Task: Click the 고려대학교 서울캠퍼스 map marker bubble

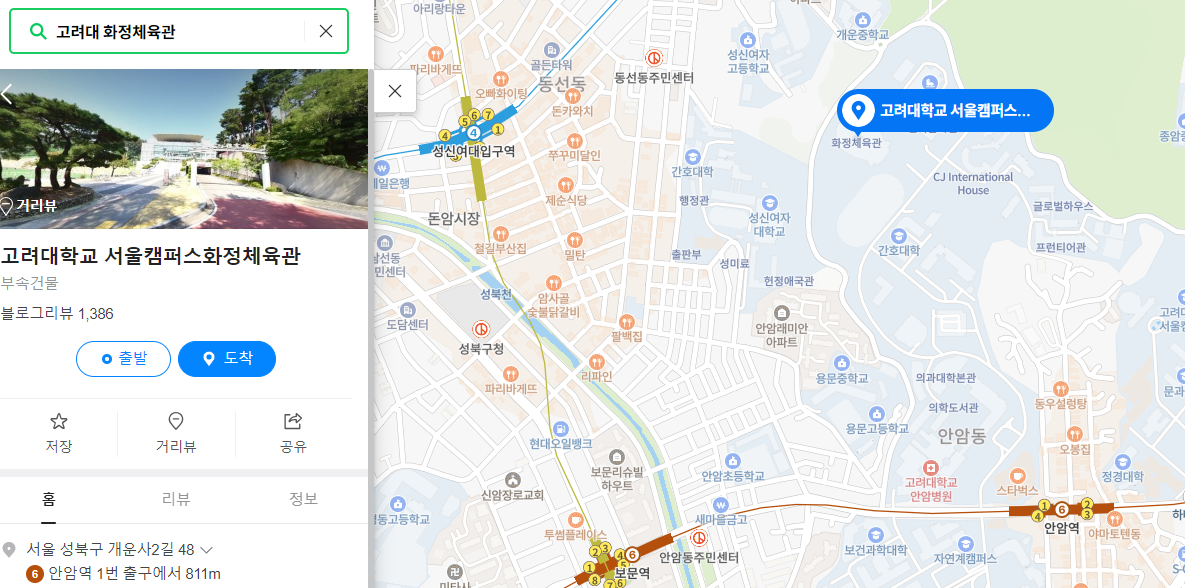Action: click(945, 110)
